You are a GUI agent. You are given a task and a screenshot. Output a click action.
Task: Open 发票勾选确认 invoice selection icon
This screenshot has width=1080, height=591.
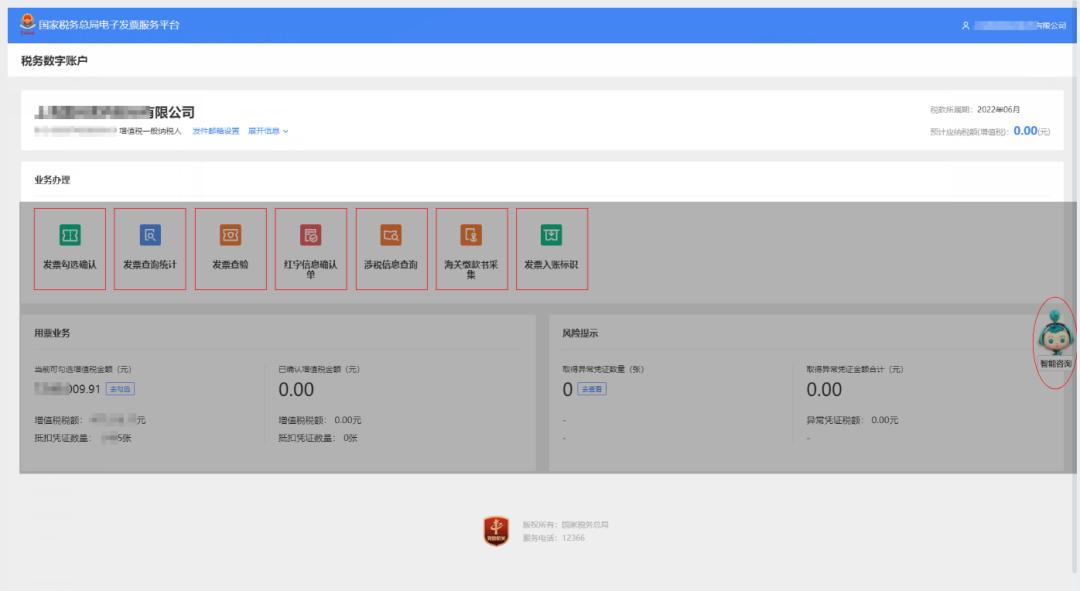[x=70, y=236]
